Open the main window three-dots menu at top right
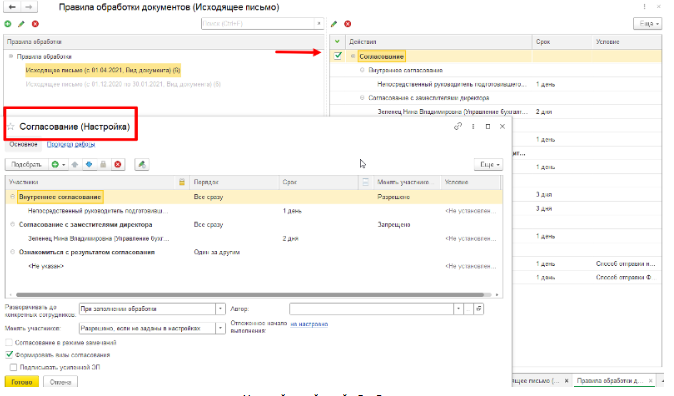Viewport: 674px width, 396px height. [644, 6]
